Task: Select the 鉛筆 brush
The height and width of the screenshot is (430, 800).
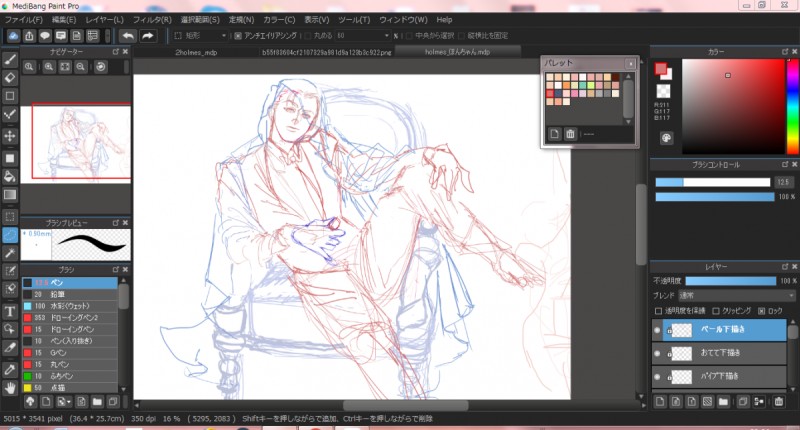Action: coord(69,294)
